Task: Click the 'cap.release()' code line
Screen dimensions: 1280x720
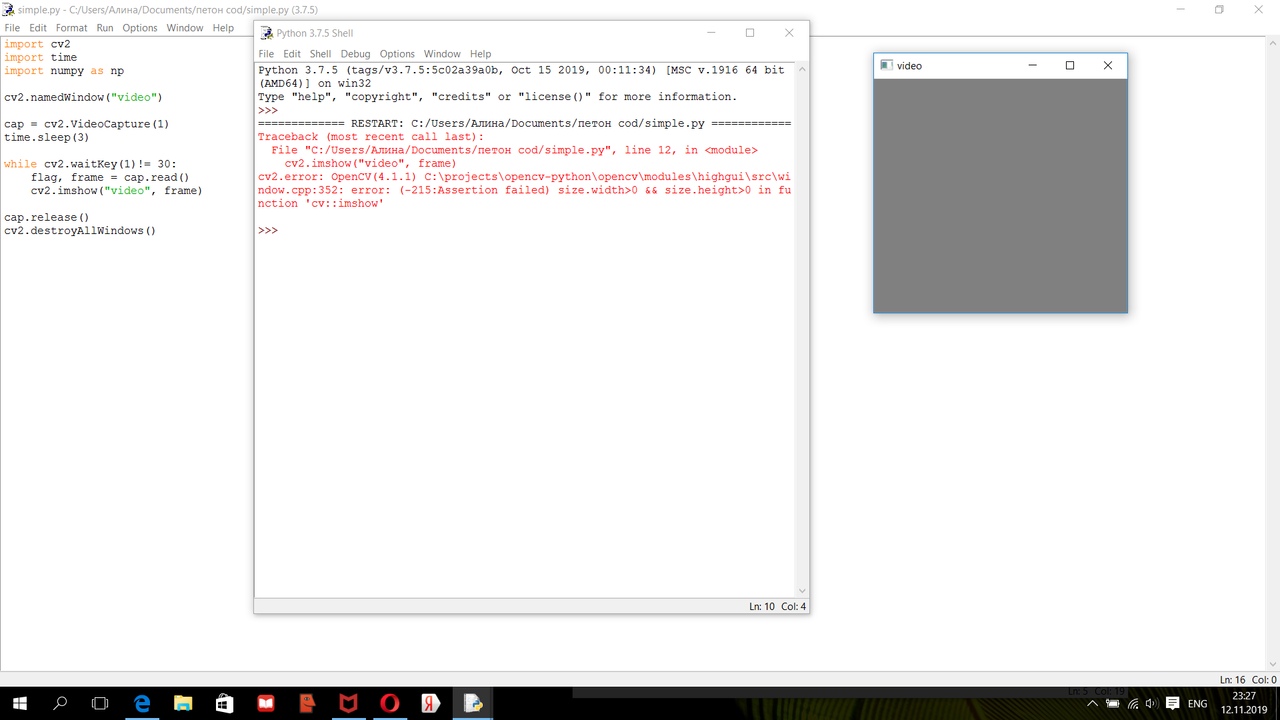Action: (47, 217)
